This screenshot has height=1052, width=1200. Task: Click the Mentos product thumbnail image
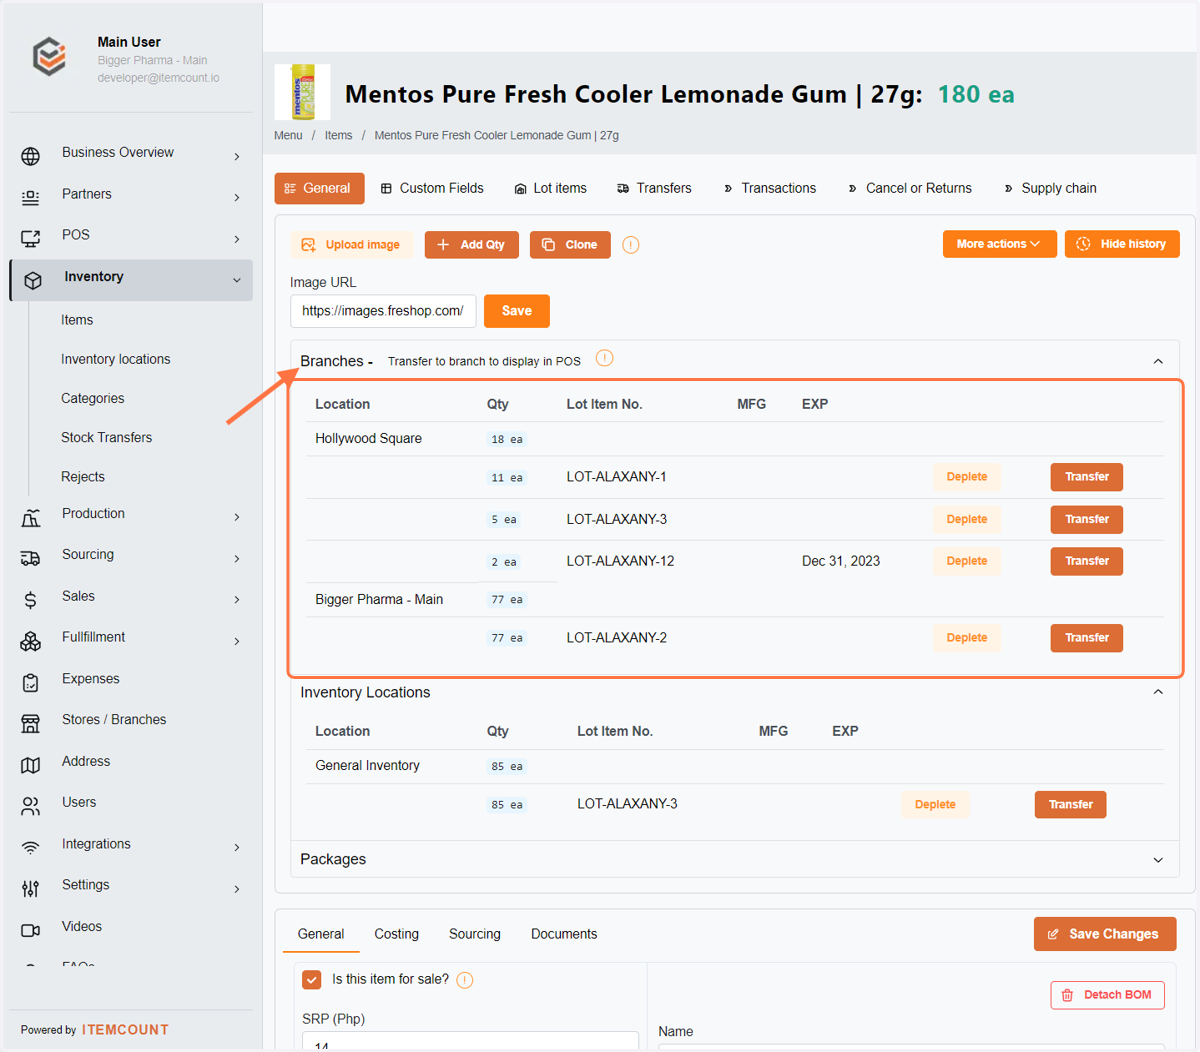pyautogui.click(x=302, y=92)
